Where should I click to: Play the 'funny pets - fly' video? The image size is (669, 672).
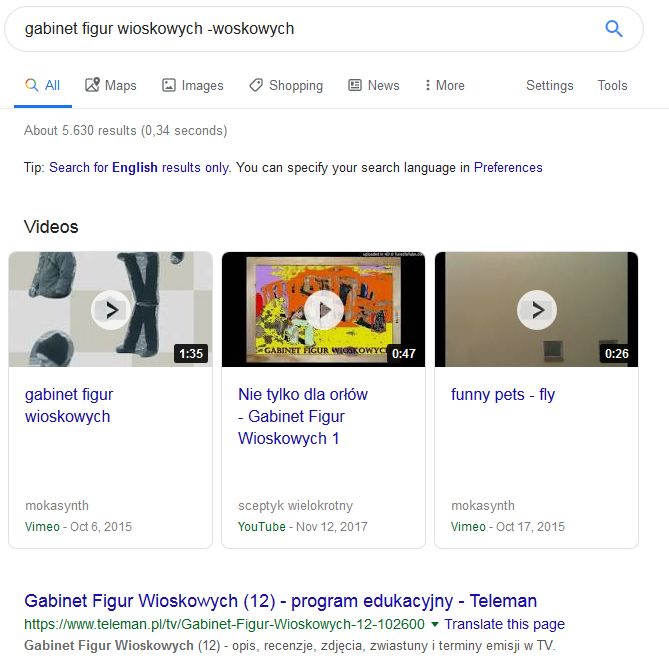pyautogui.click(x=537, y=309)
